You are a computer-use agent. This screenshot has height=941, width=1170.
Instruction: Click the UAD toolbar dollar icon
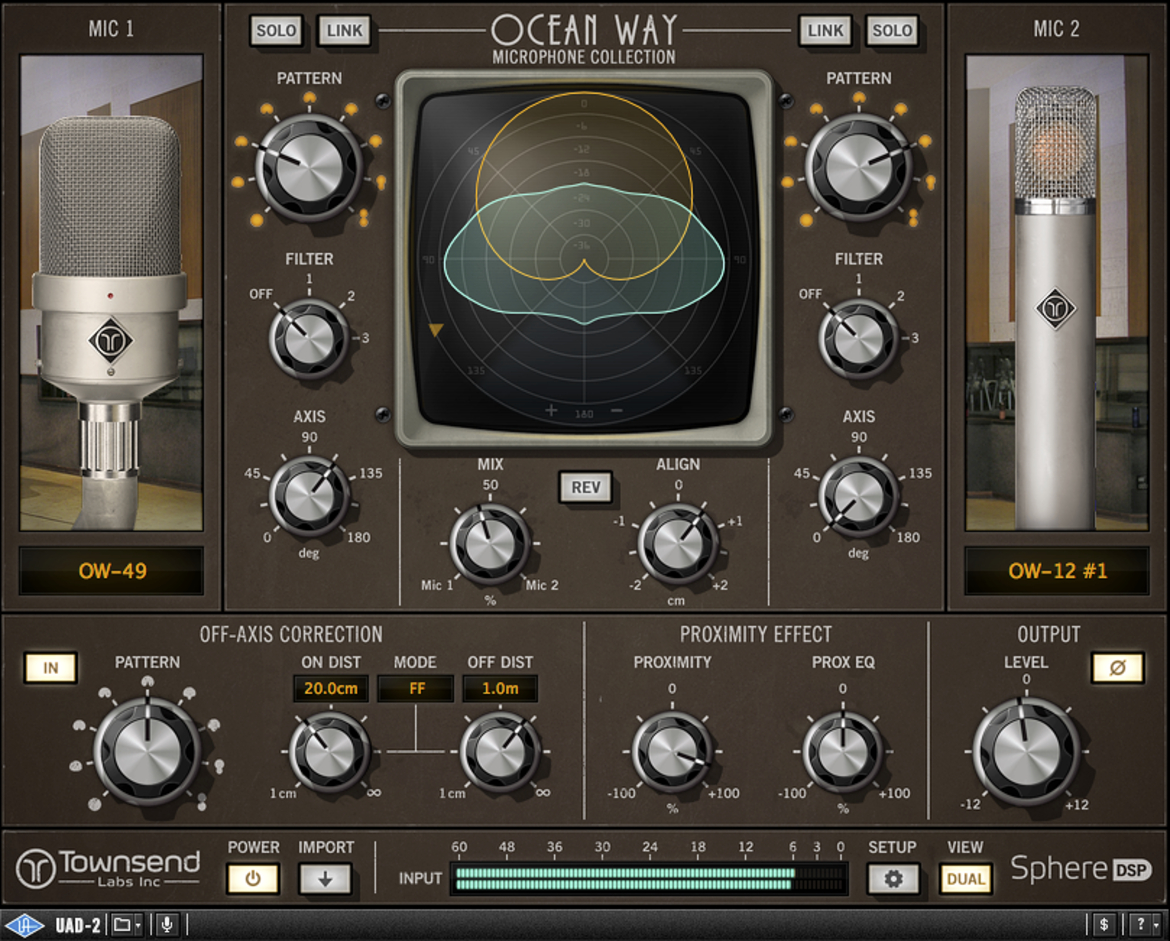coord(1104,926)
